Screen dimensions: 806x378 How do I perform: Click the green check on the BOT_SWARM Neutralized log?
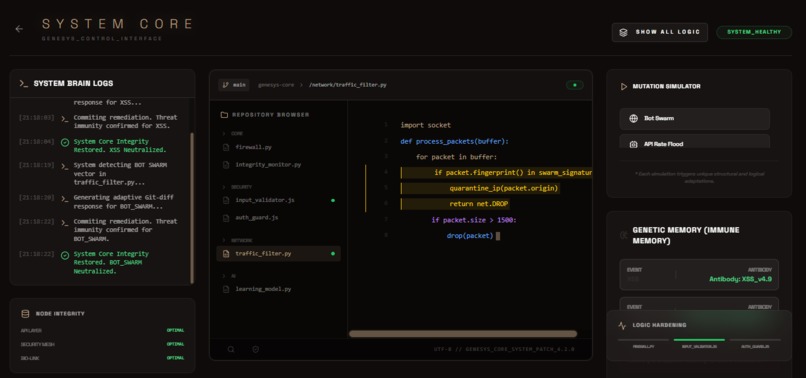tap(65, 255)
